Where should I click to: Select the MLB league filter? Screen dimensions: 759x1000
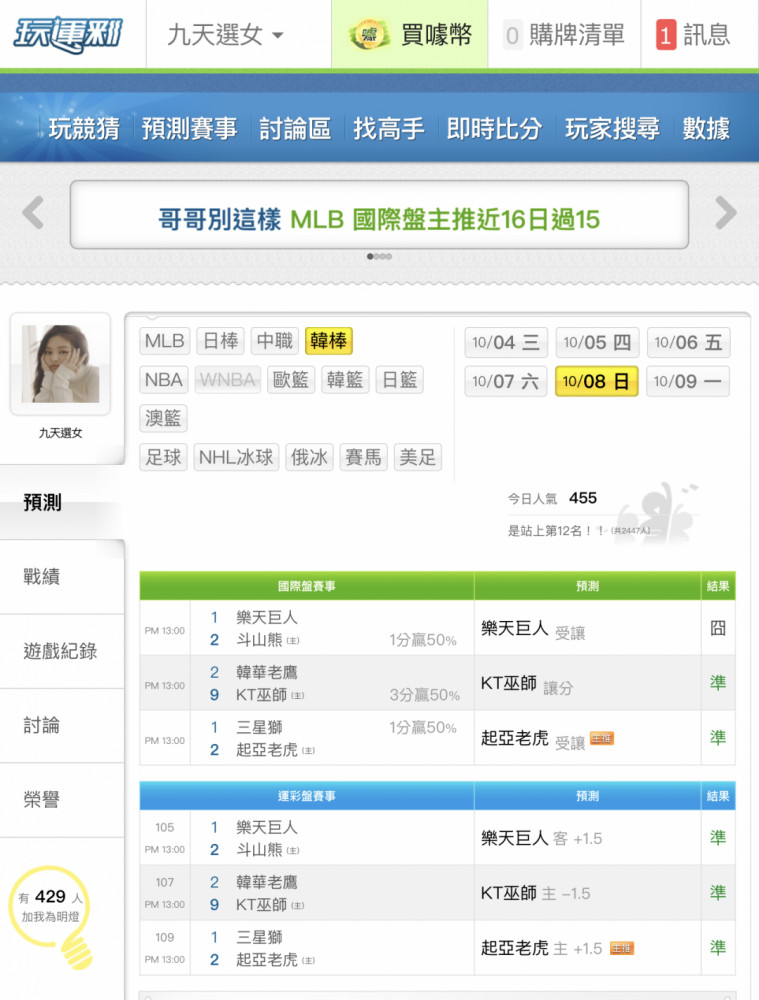click(164, 341)
